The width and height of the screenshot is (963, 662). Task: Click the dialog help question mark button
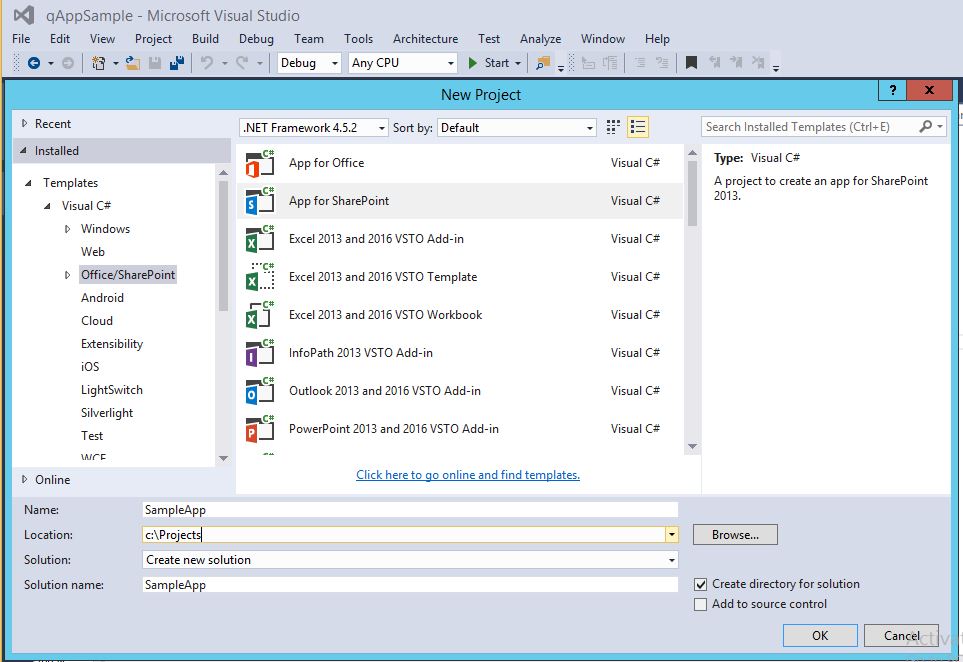click(x=892, y=90)
